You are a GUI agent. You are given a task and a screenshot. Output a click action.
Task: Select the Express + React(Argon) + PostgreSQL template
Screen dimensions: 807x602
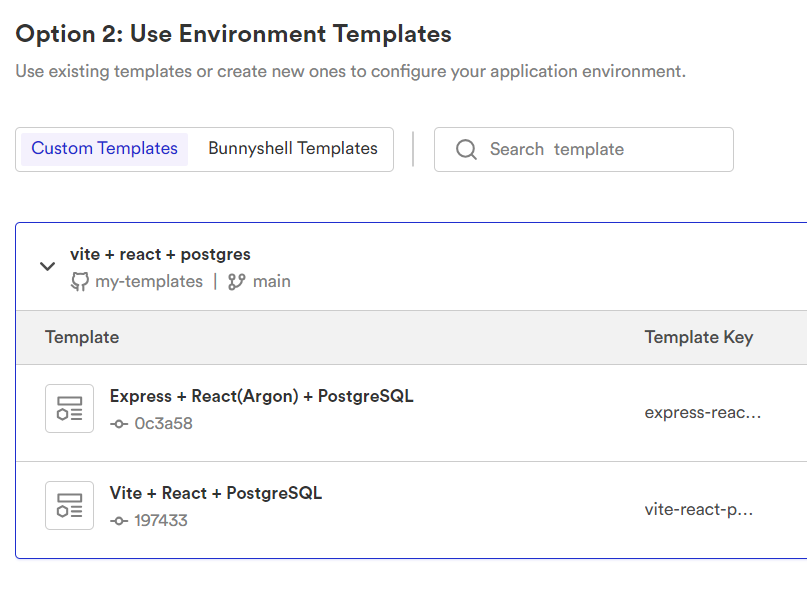261,396
